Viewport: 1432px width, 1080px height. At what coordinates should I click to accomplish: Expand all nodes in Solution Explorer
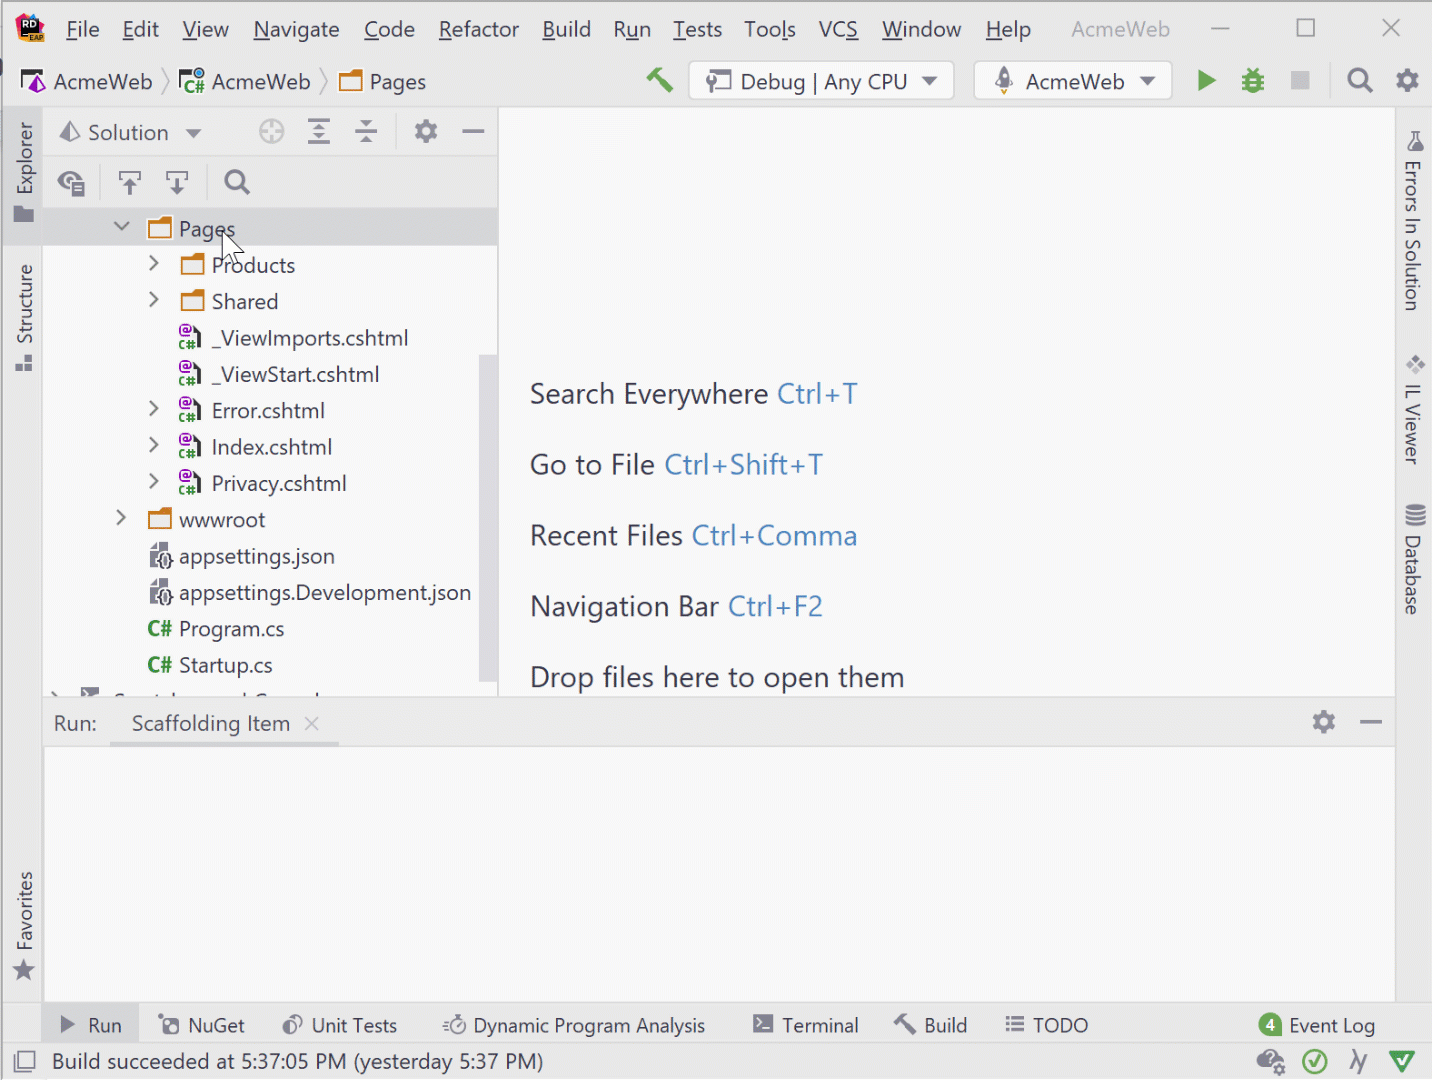tap(318, 131)
